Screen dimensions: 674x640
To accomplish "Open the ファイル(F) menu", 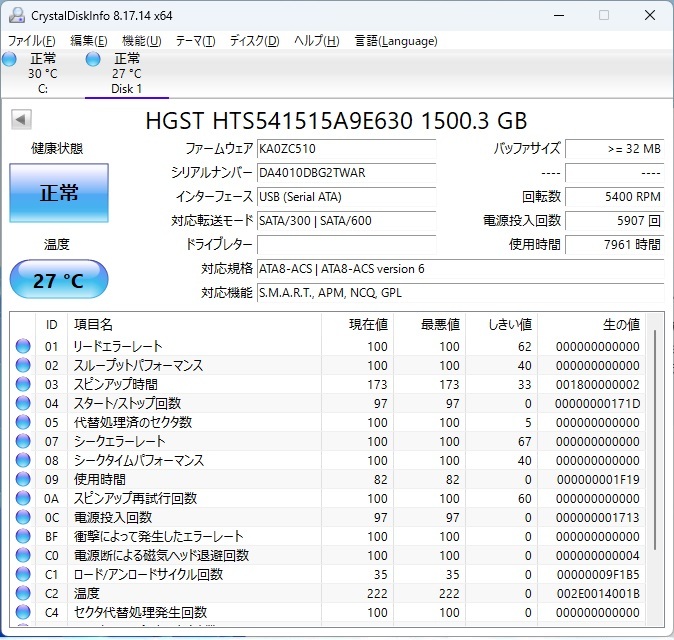I will [x=32, y=41].
